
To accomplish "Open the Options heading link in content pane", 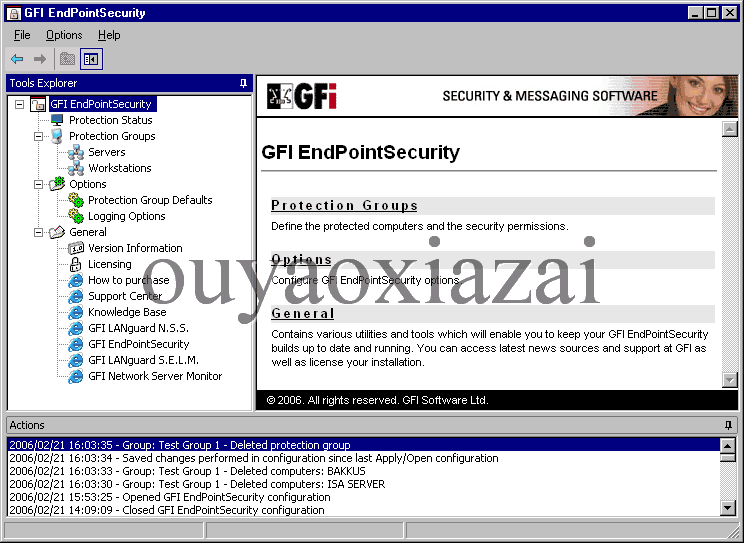I will click(x=301, y=260).
